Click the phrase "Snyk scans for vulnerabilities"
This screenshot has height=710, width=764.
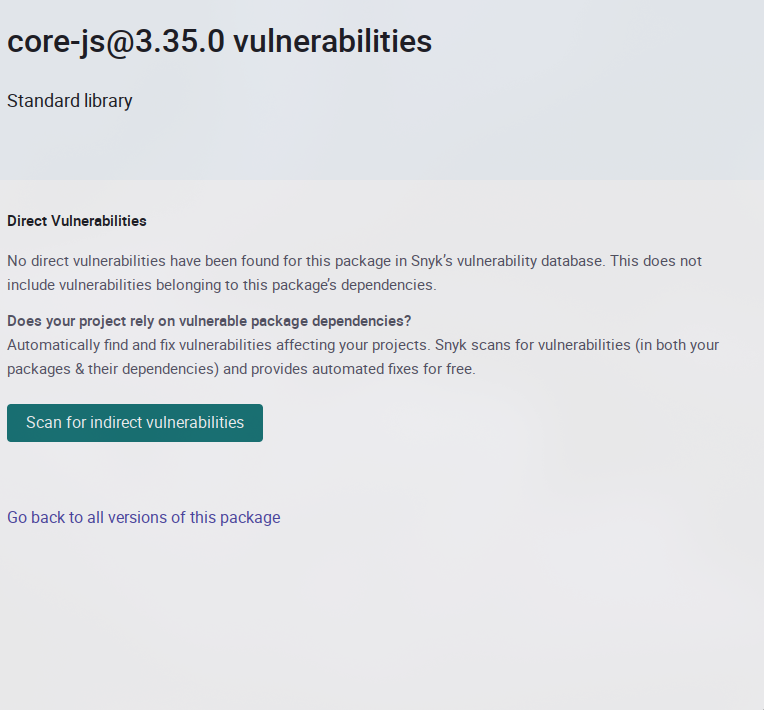536,345
